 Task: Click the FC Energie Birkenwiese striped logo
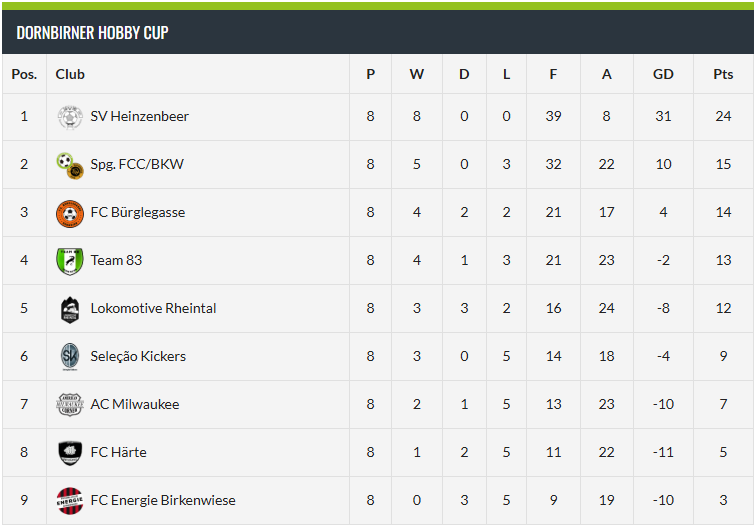point(69,500)
